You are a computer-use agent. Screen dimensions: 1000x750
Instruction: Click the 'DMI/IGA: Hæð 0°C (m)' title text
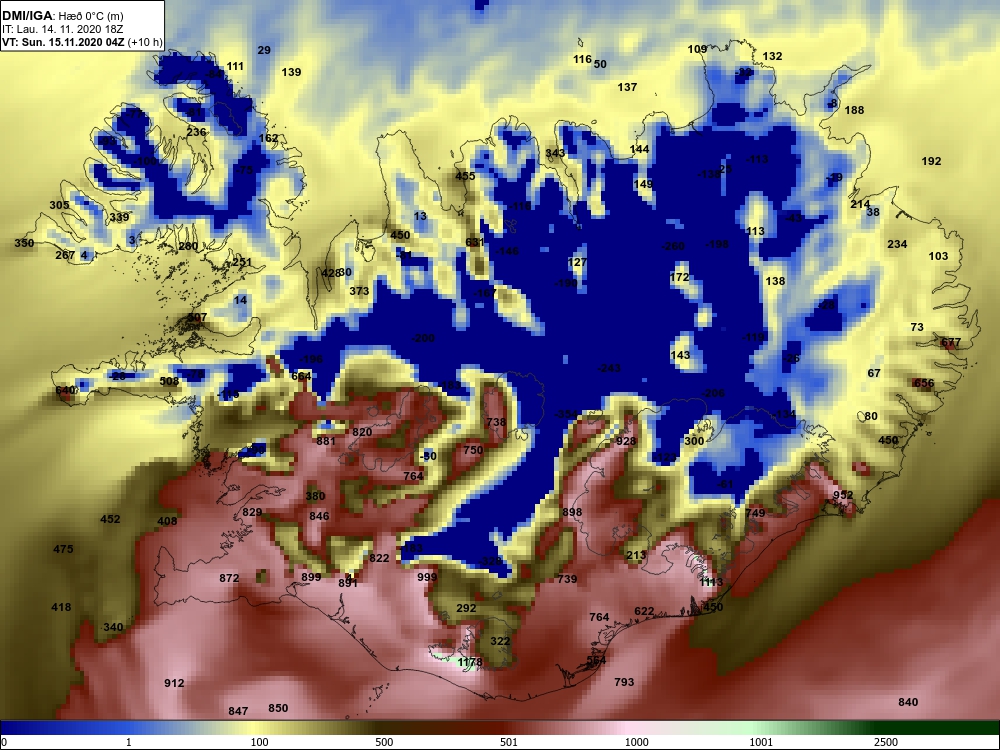(x=62, y=15)
